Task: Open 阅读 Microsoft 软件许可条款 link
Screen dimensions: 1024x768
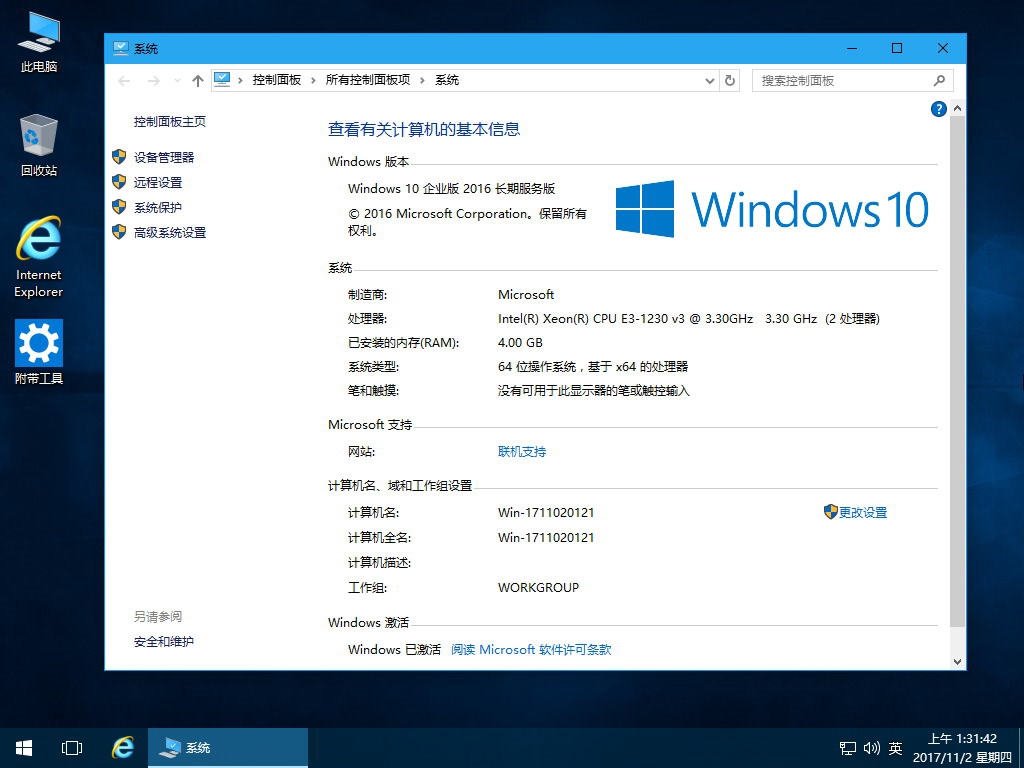Action: point(531,650)
